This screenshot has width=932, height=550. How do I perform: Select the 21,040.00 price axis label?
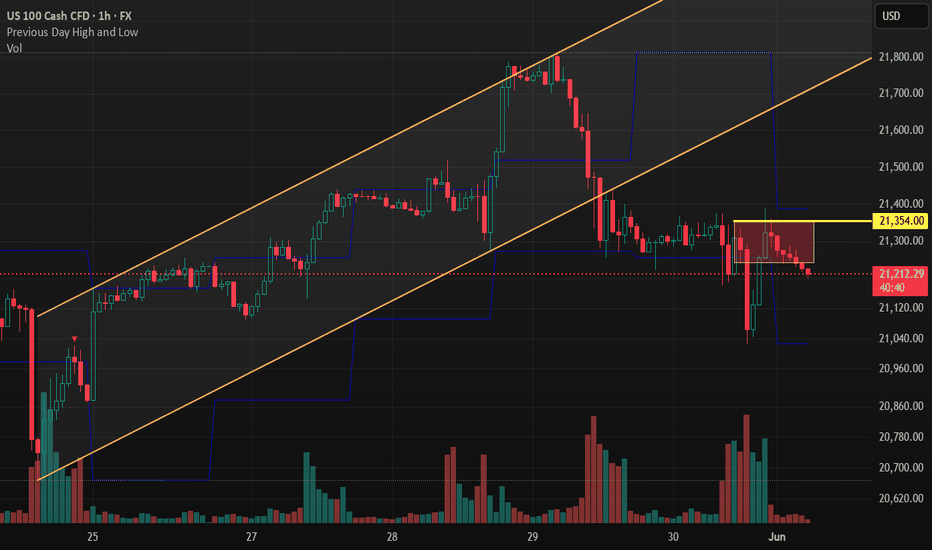901,338
